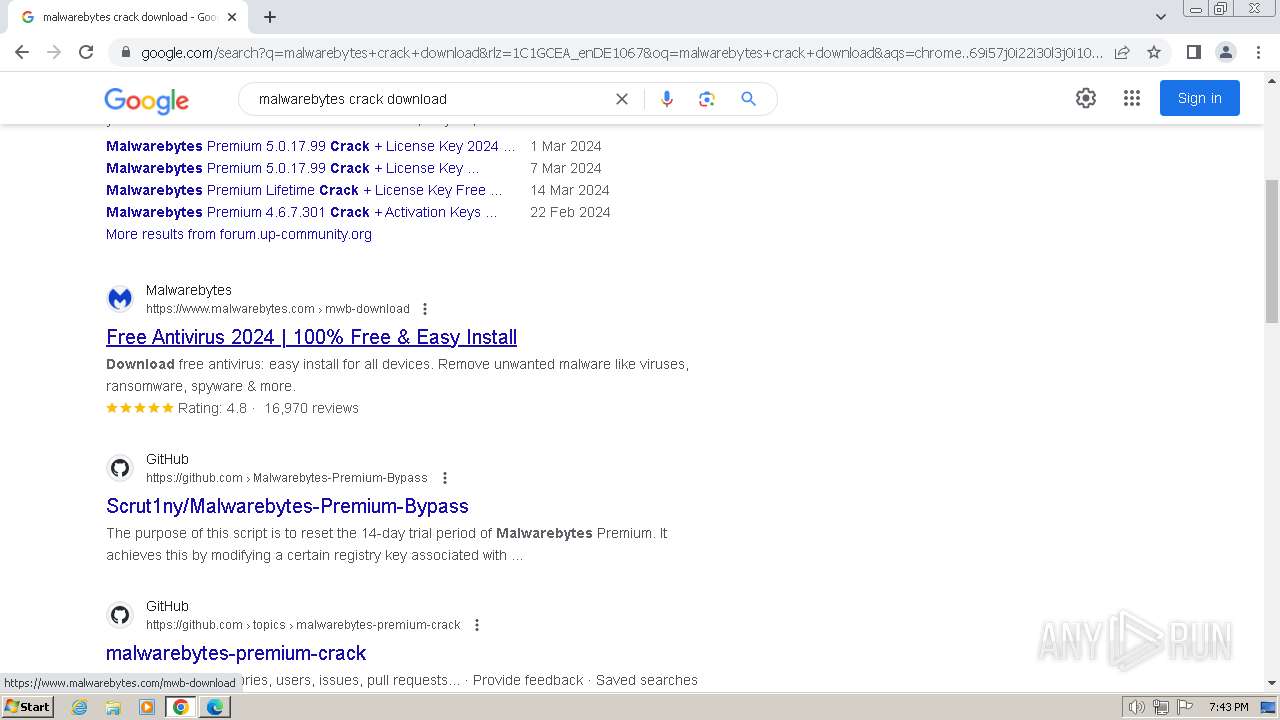Open the Windows Start menu

click(27, 706)
